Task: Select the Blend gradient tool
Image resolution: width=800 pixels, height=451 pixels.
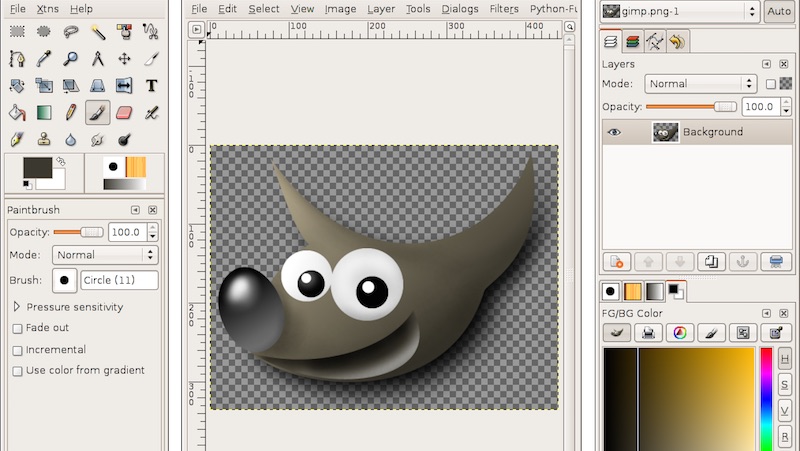Action: (44, 113)
